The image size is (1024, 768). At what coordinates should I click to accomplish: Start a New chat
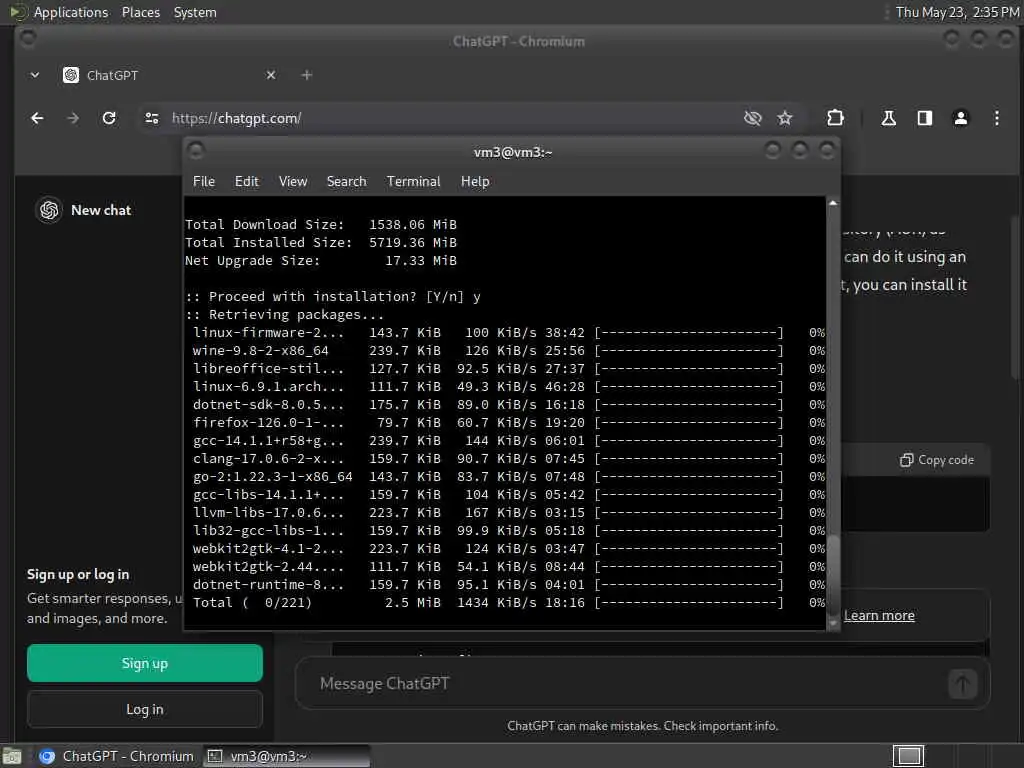tap(101, 210)
